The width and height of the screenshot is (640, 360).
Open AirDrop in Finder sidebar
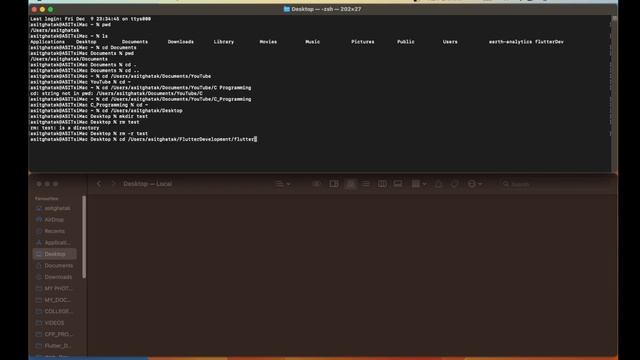click(x=54, y=220)
